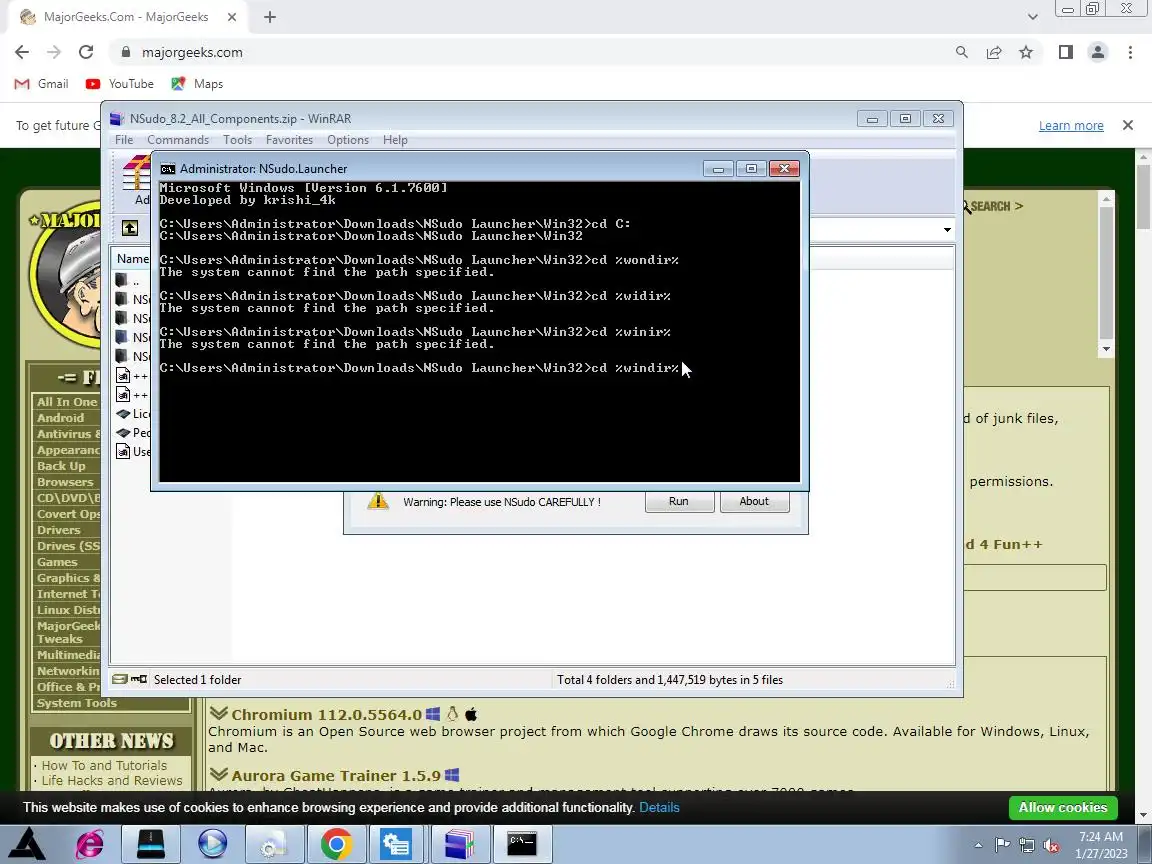Reload the MajorGeeks page
1152x864 pixels.
tap(86, 52)
